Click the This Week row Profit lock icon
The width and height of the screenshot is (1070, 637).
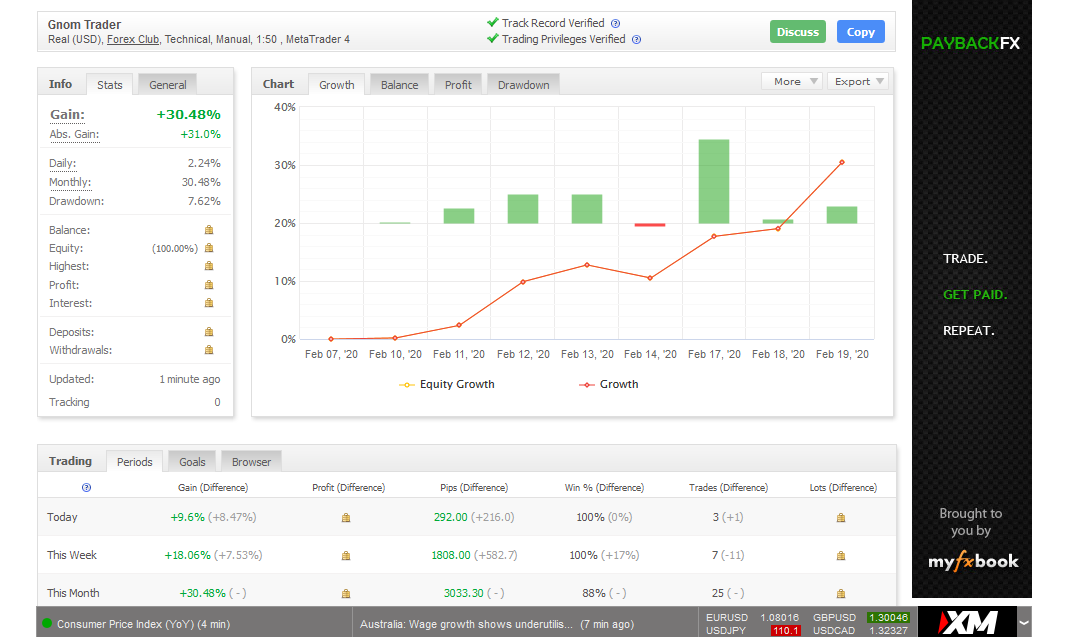click(346, 556)
